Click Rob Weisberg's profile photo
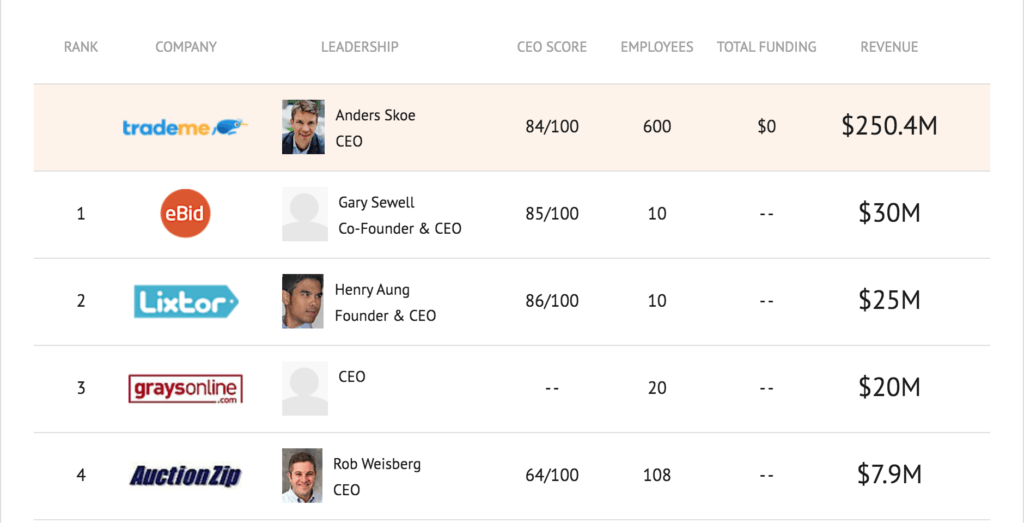 point(303,475)
